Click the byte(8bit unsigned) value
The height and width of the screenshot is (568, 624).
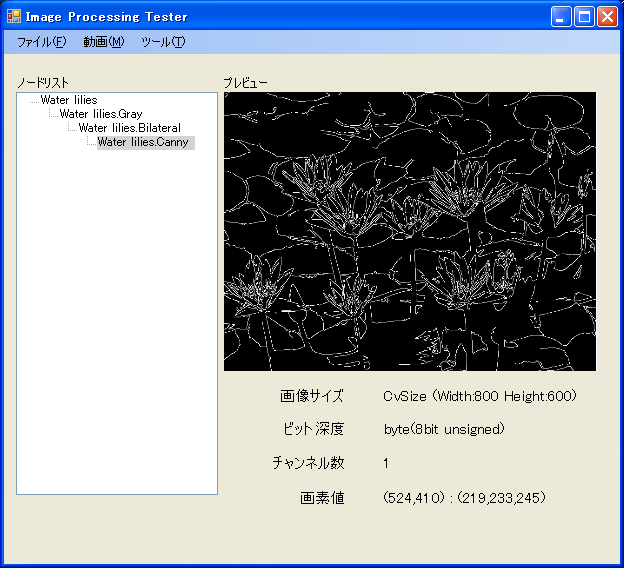tap(444, 429)
